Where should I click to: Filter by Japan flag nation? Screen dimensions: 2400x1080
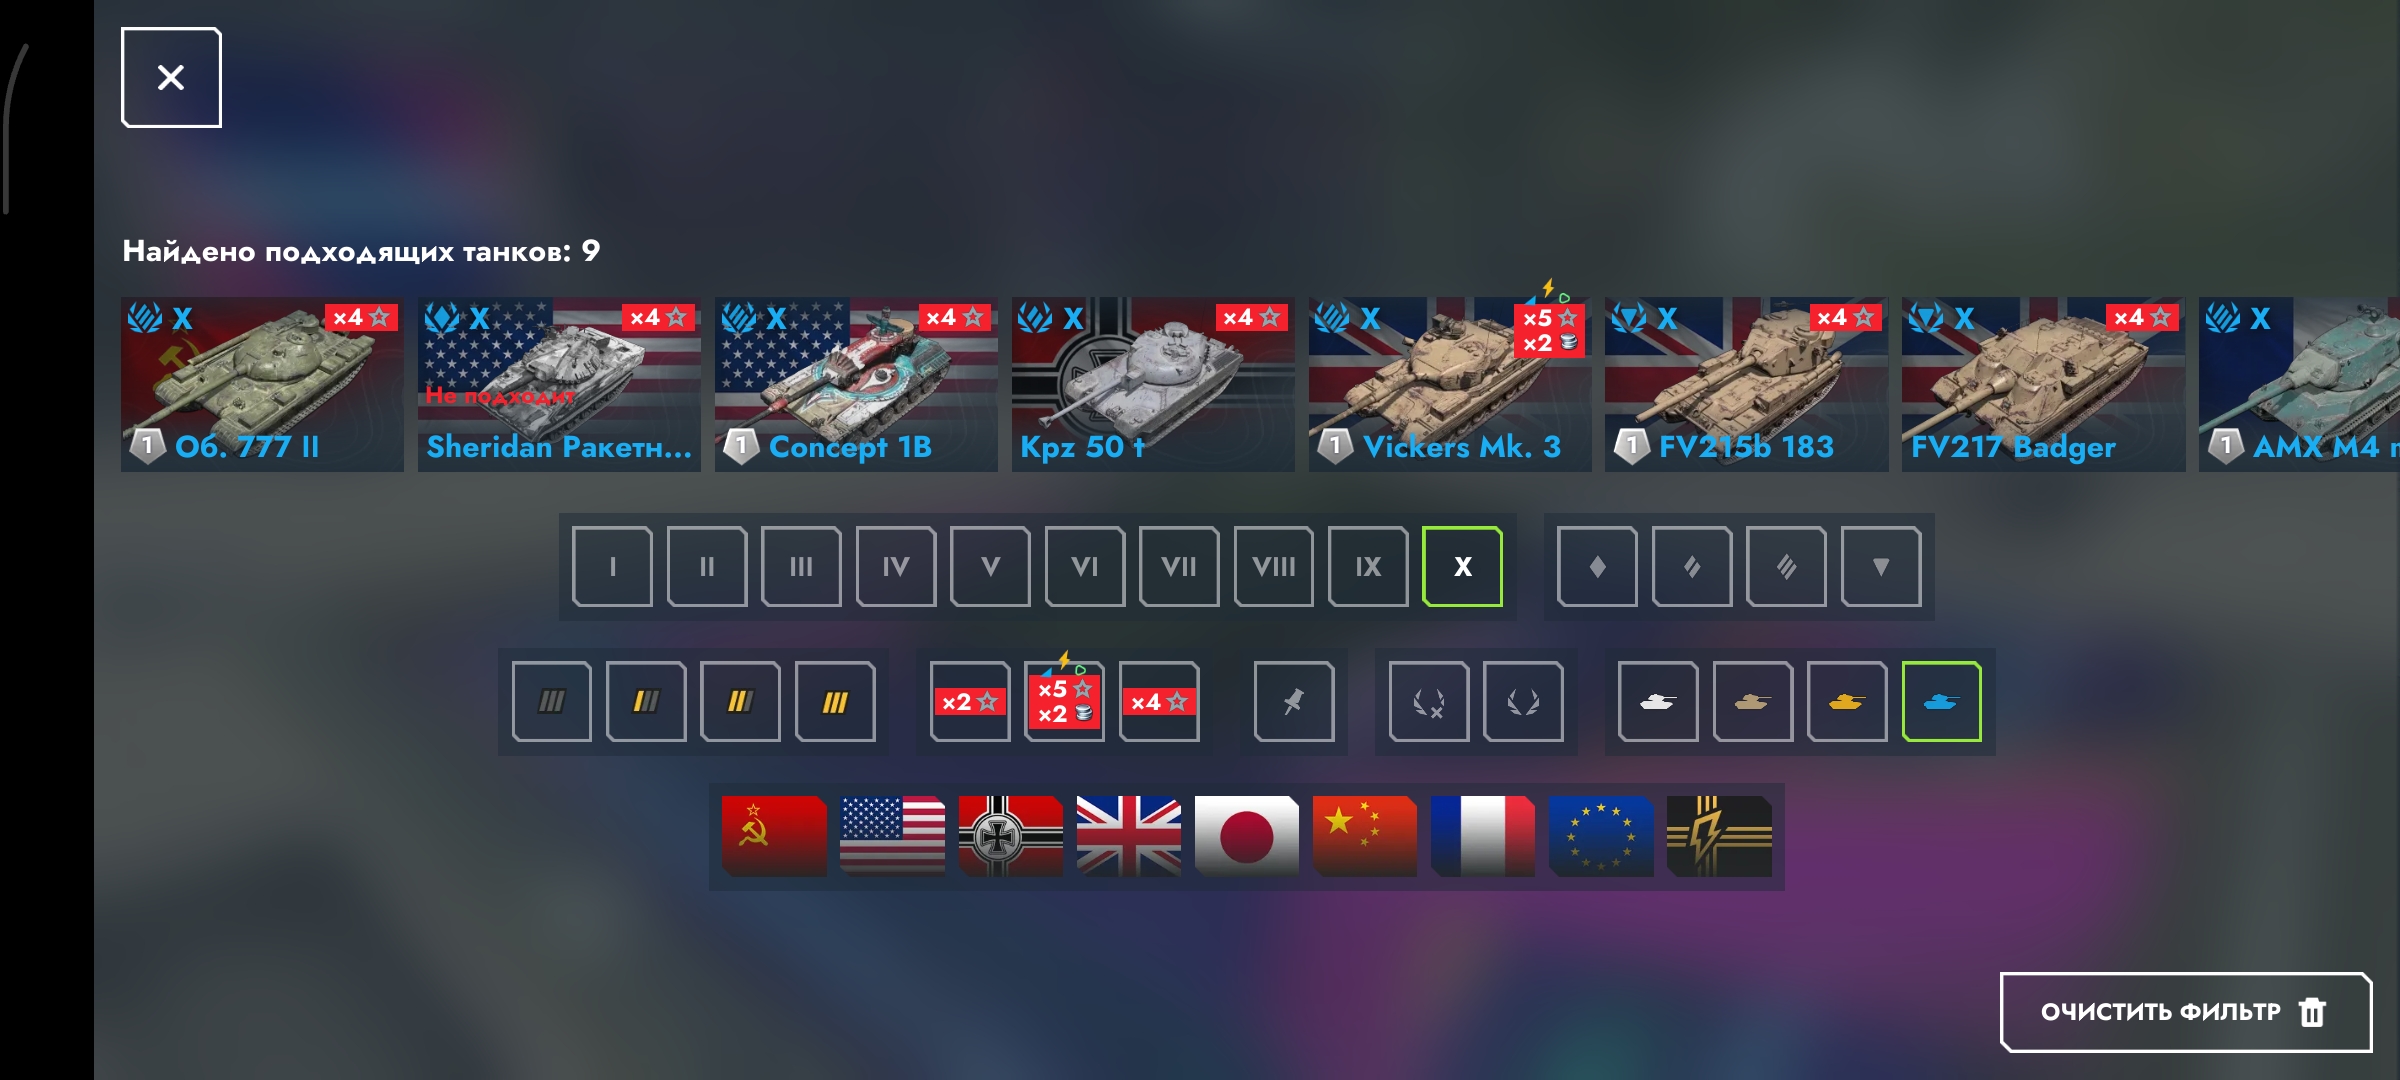click(1246, 836)
